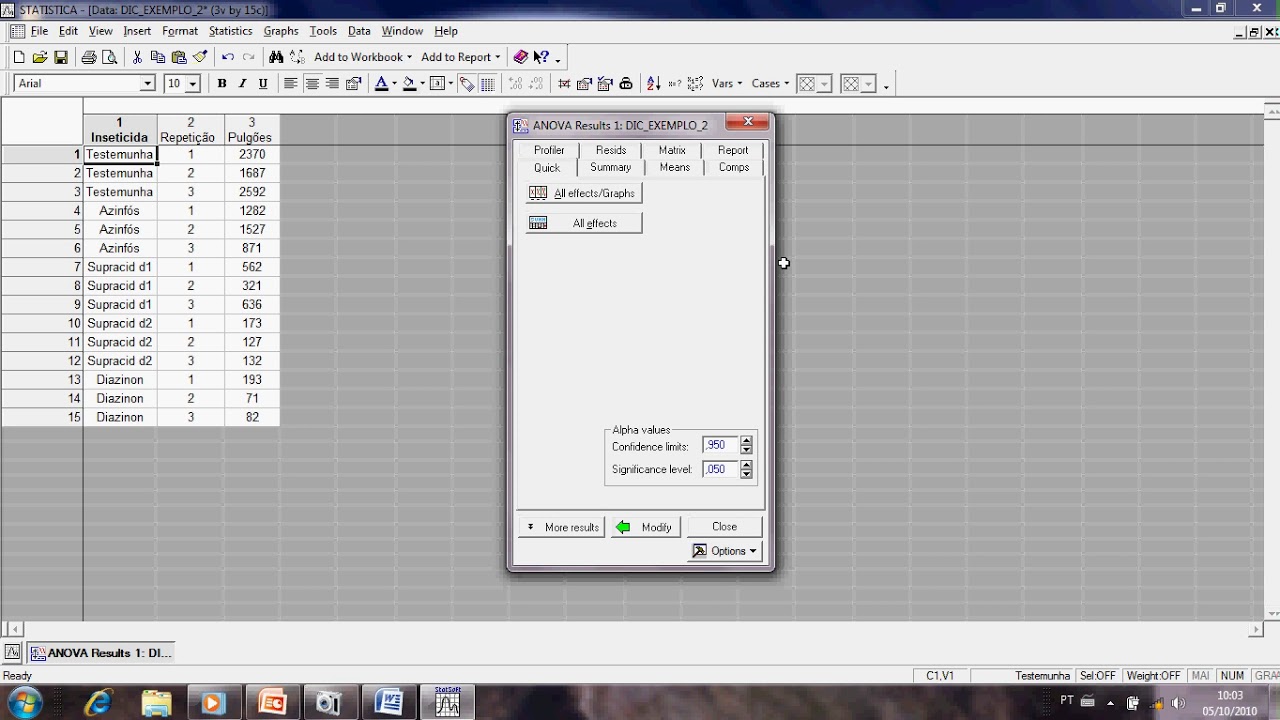Click the Format Painter brush icon
1280x720 pixels.
[200, 58]
